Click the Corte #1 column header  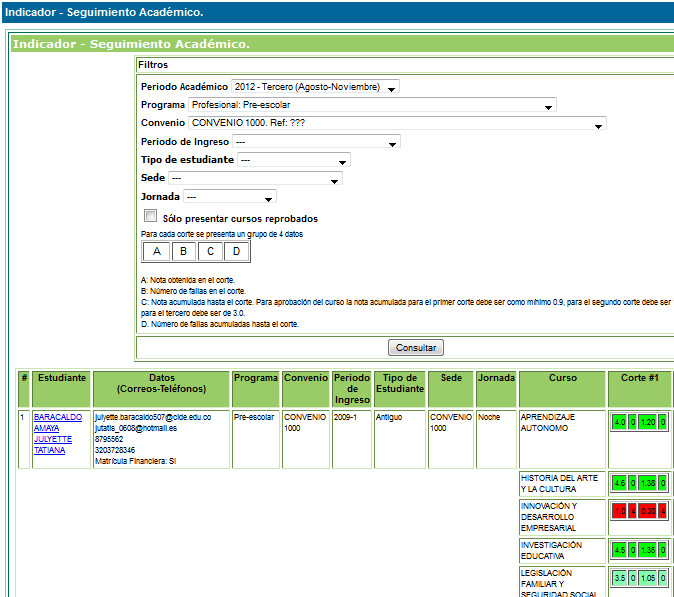coord(640,389)
